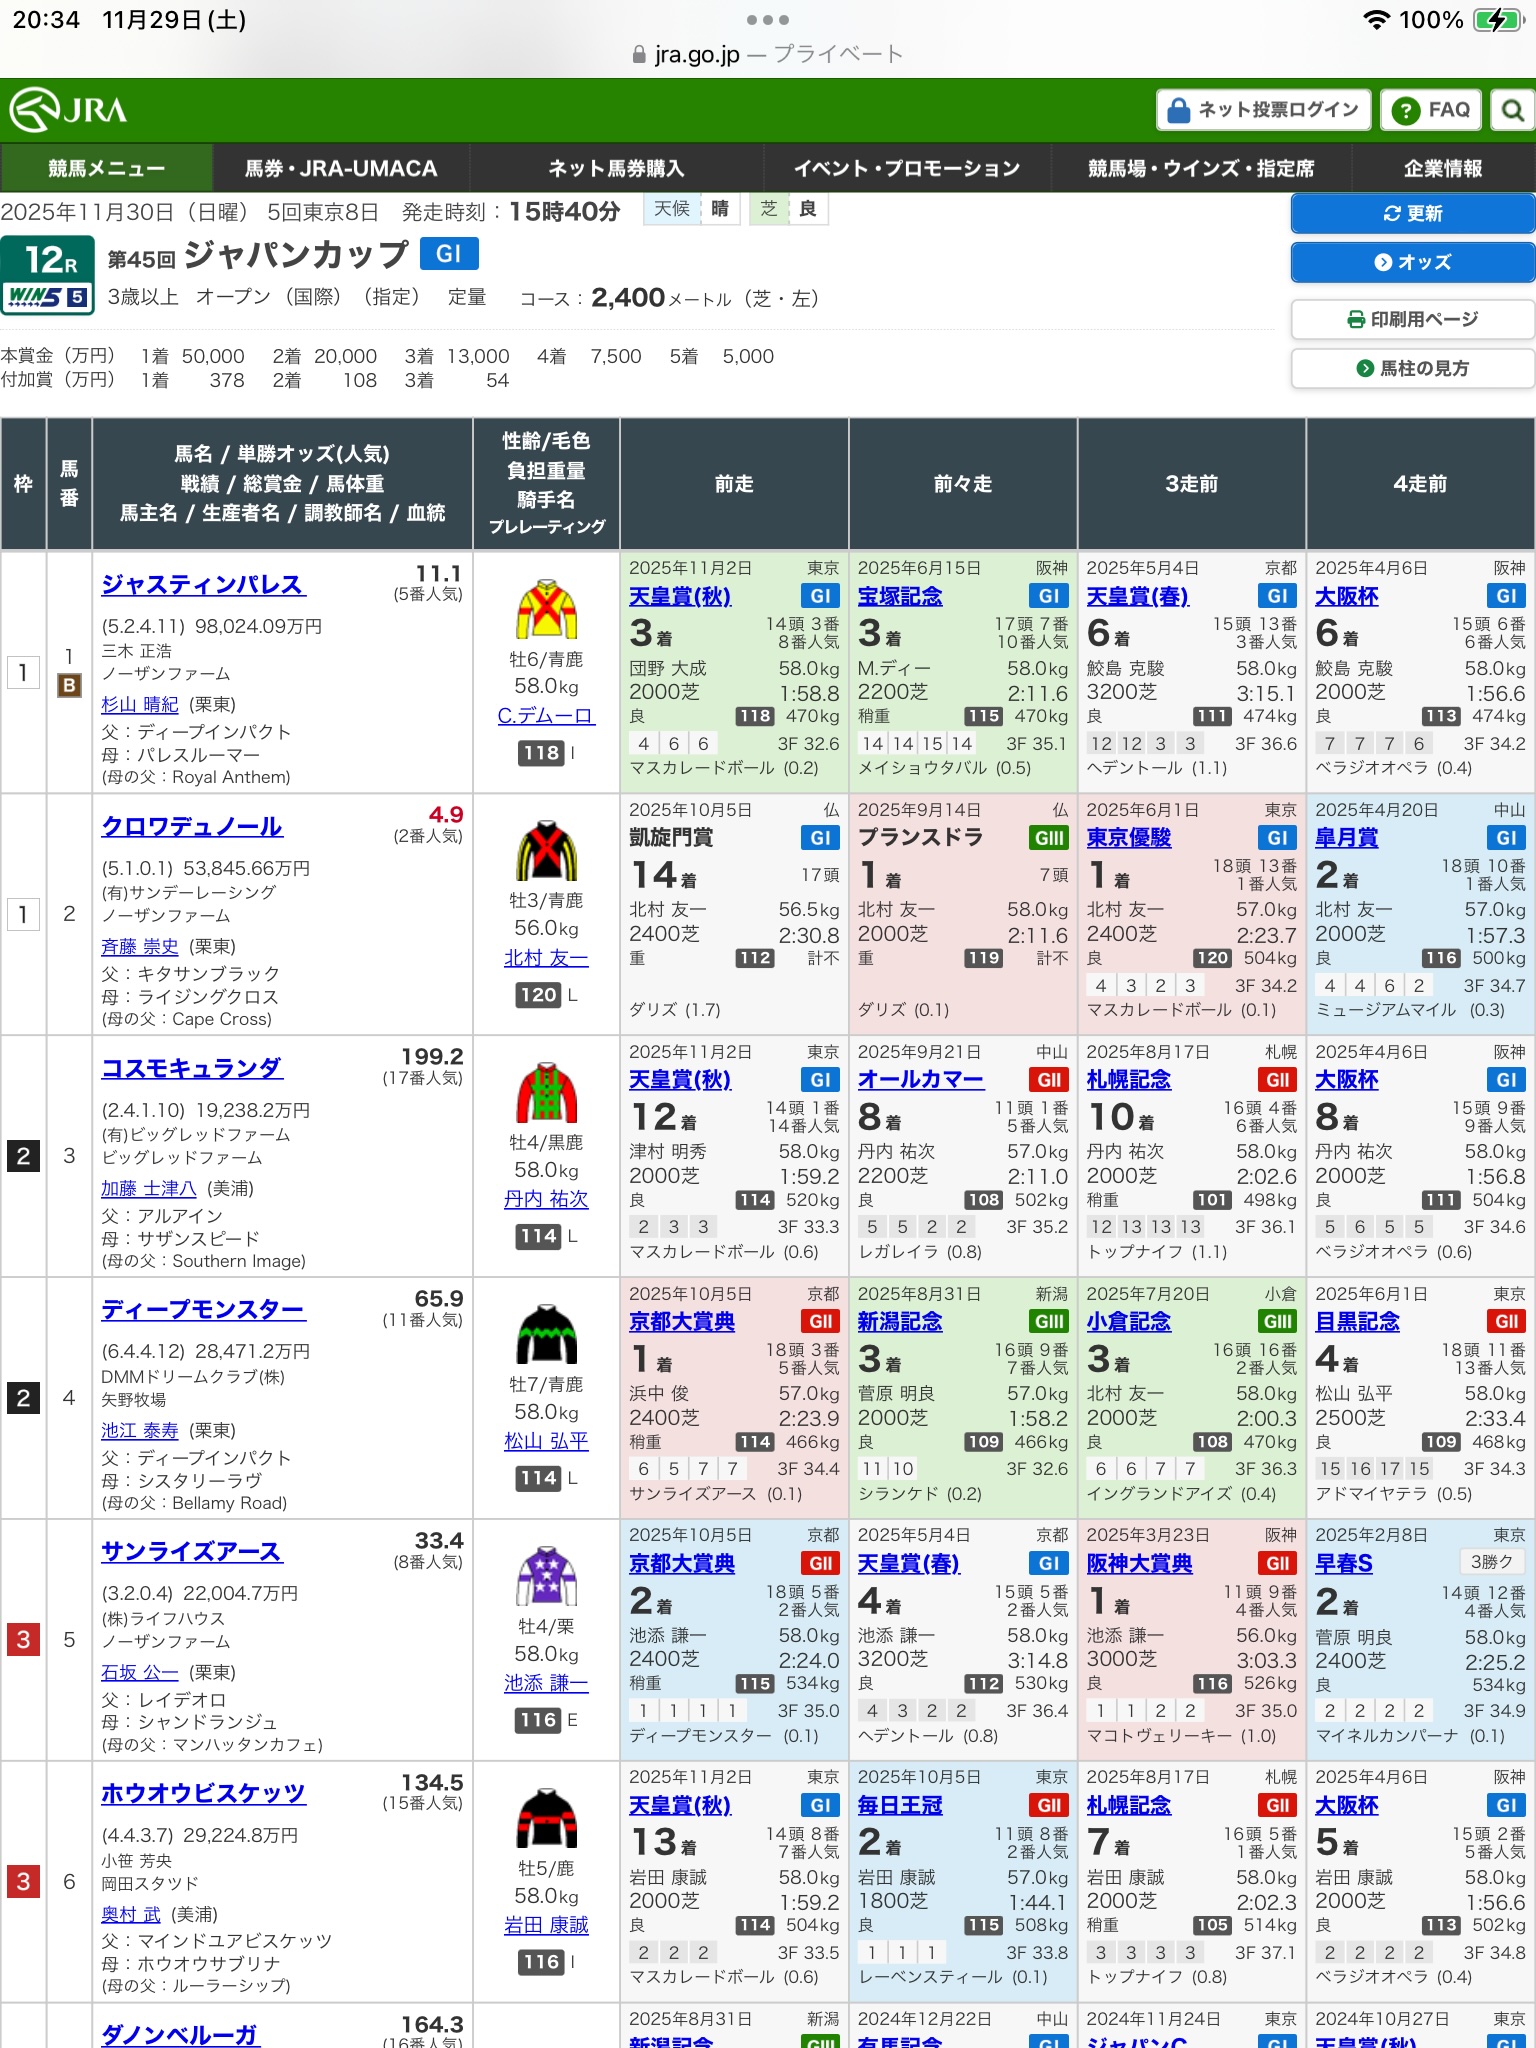Open horse ジャスティンパレス page
The height and width of the screenshot is (2048, 1536).
coord(203,584)
